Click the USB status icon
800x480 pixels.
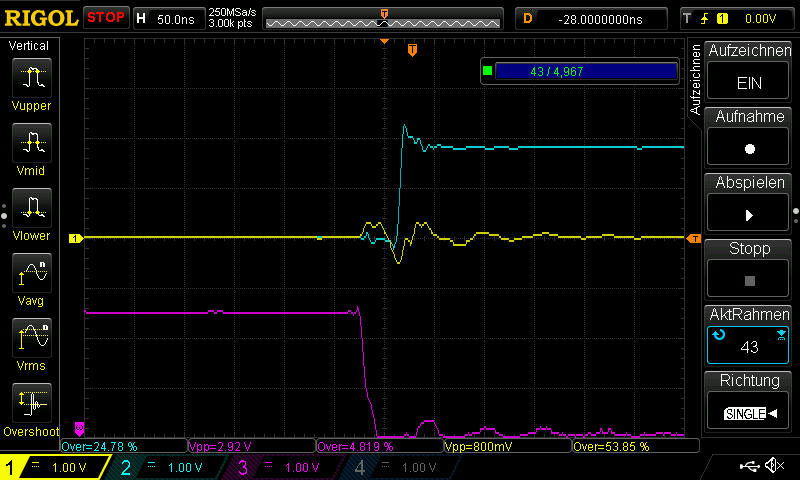tap(750, 466)
